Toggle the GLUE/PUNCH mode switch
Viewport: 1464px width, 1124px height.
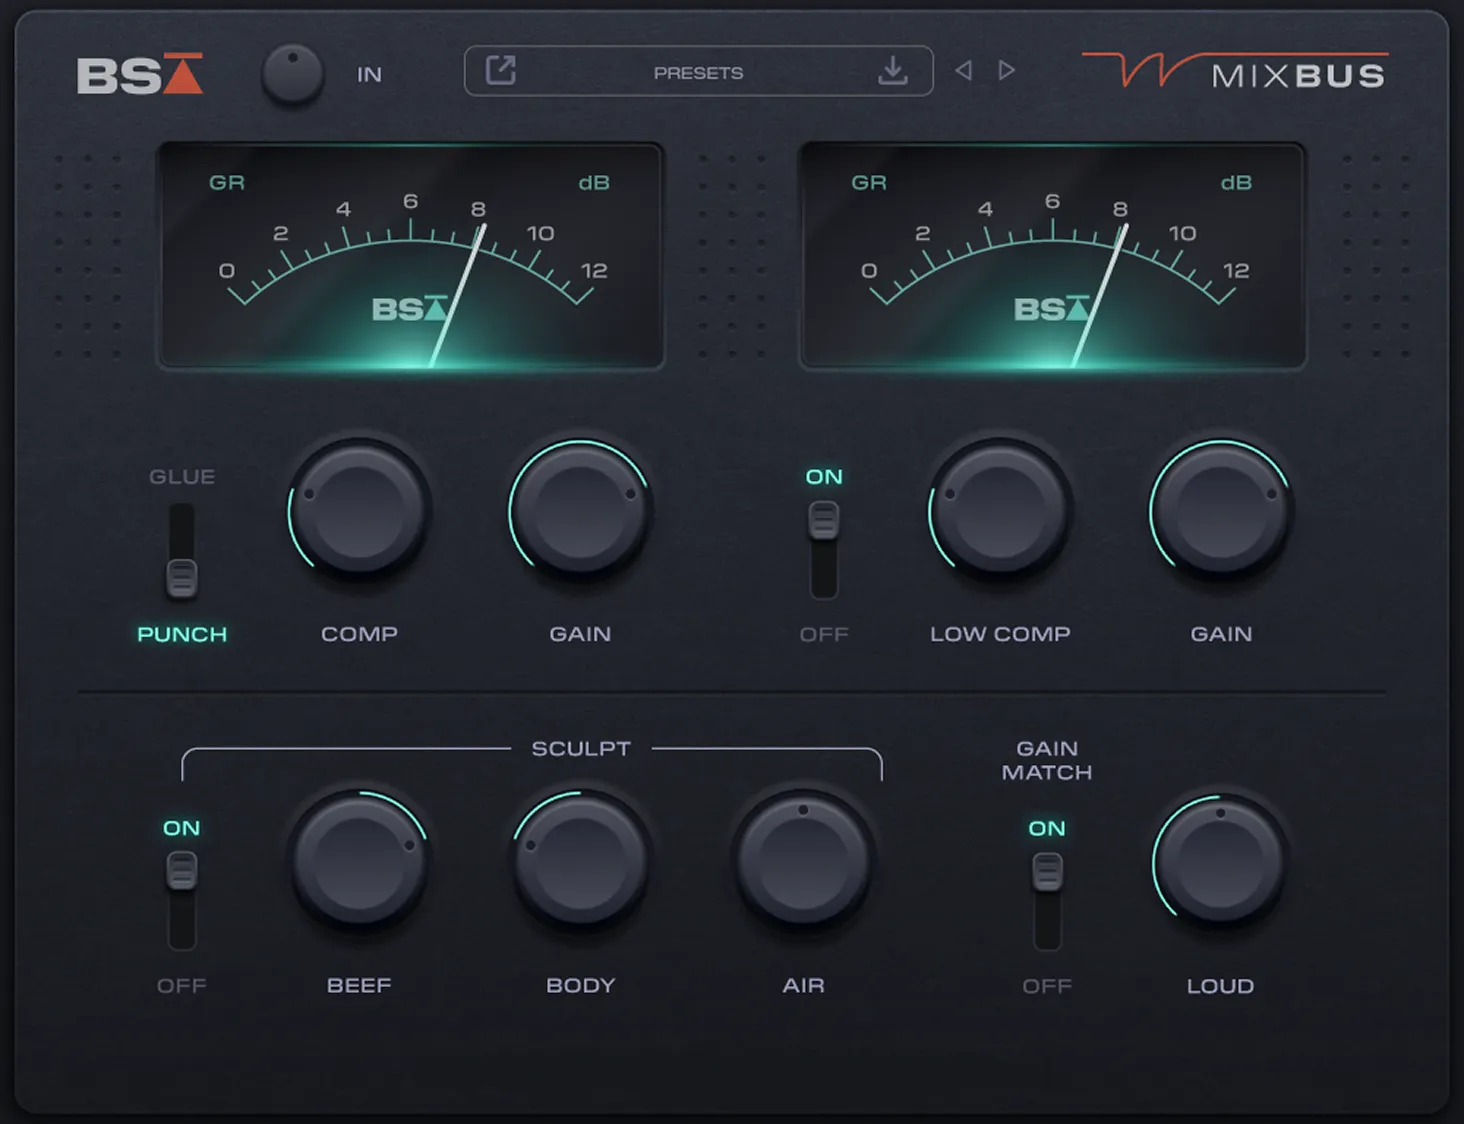click(x=182, y=552)
